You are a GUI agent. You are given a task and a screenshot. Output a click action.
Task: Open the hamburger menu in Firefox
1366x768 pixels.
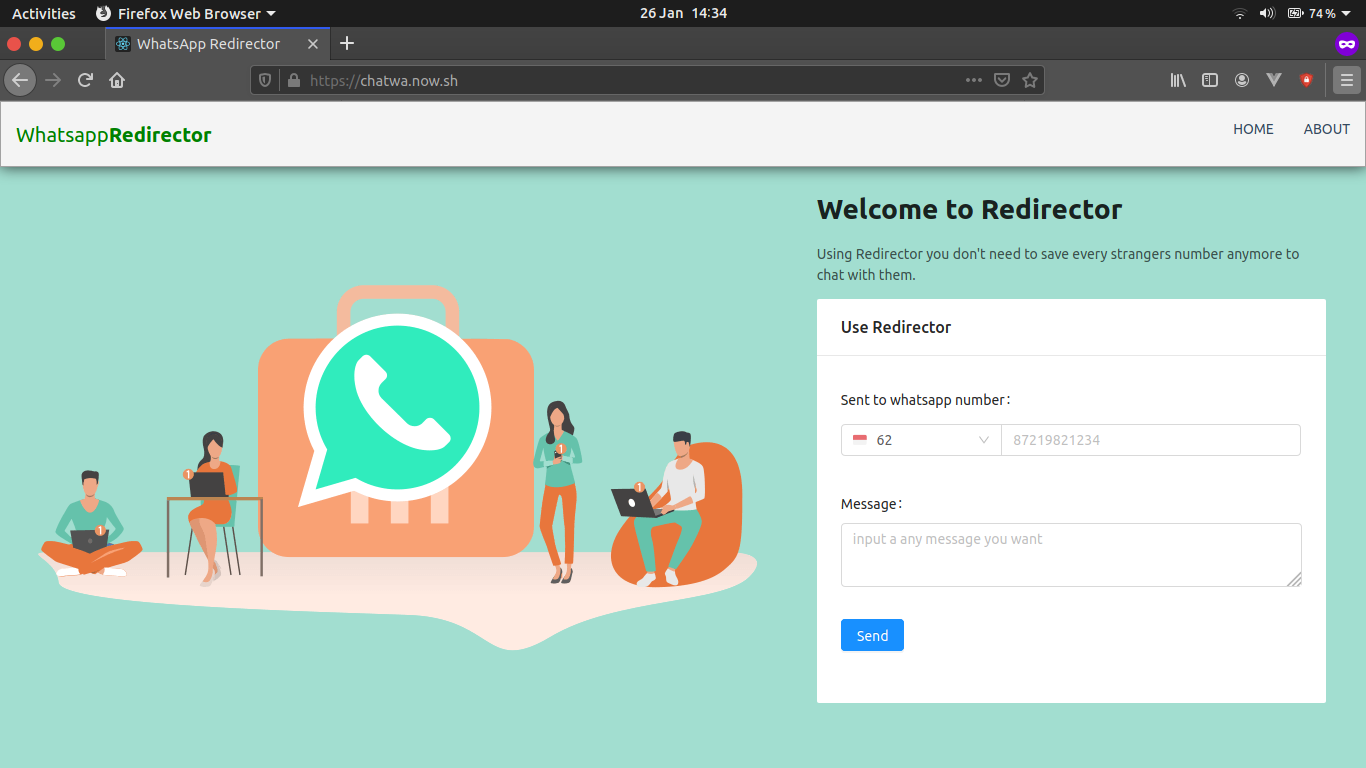(x=1346, y=79)
